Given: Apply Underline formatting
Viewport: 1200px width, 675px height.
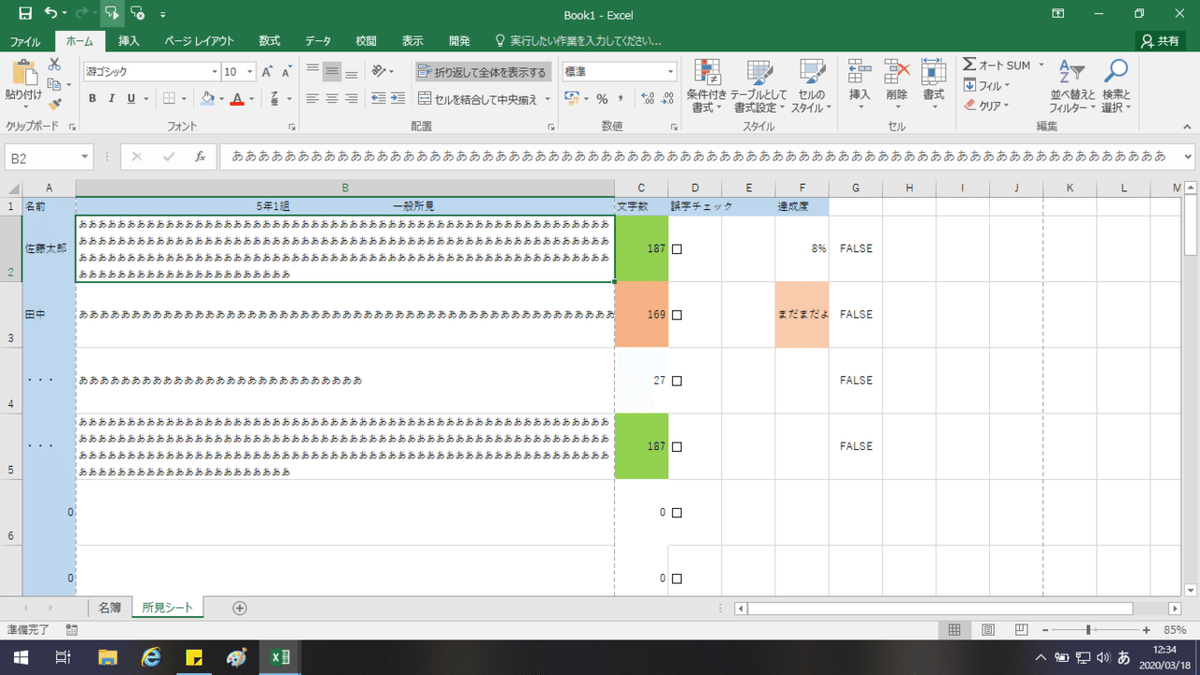Looking at the screenshot, I should click(130, 99).
